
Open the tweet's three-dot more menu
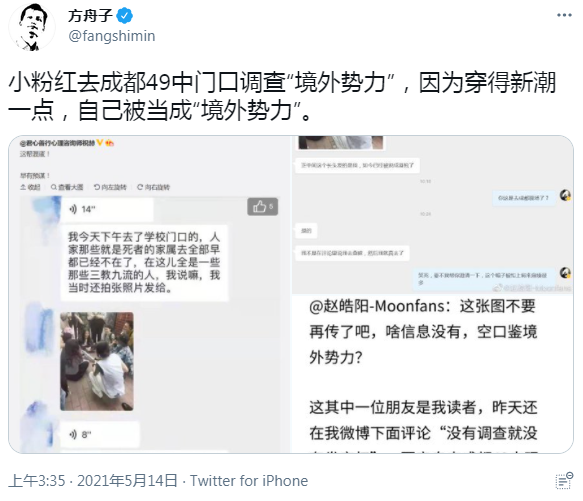click(x=564, y=15)
